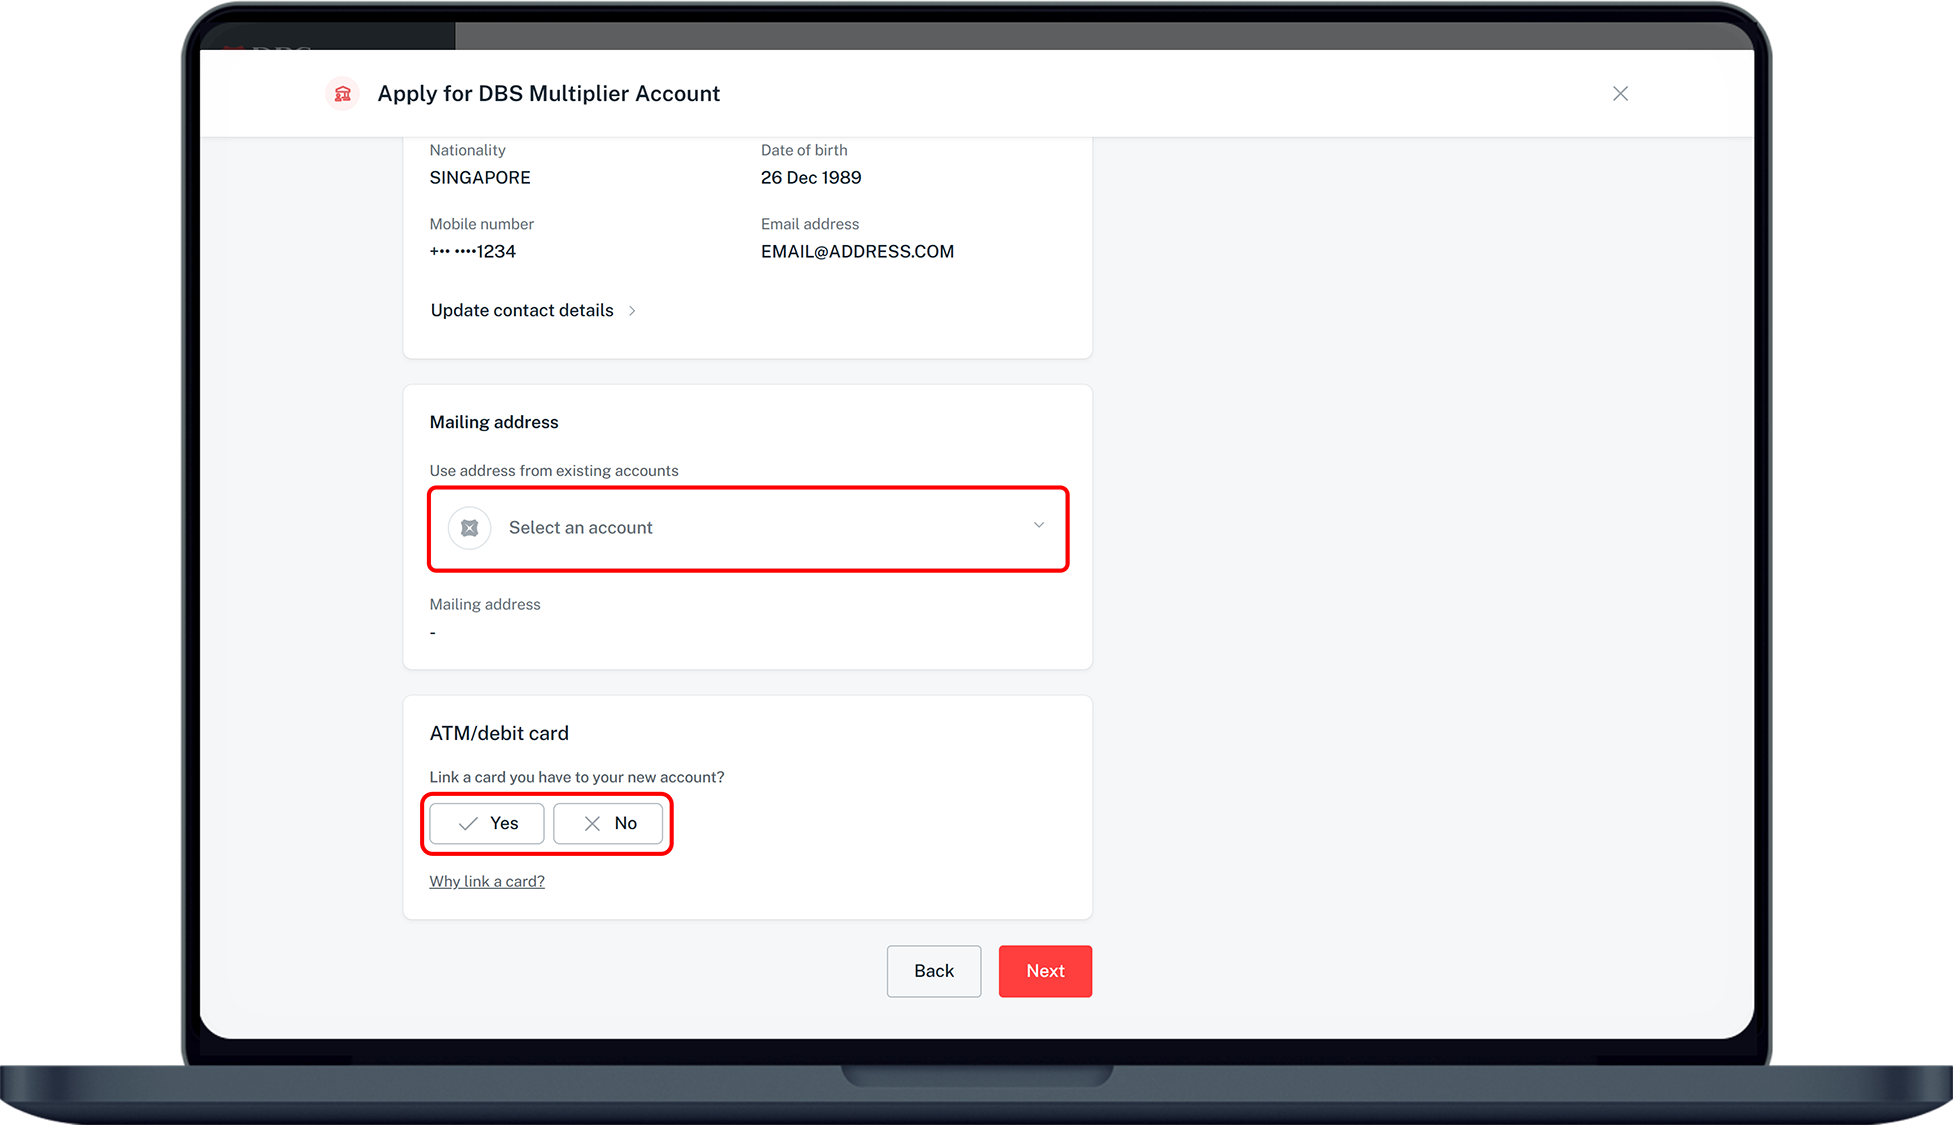Expand Update contact details section

(521, 311)
